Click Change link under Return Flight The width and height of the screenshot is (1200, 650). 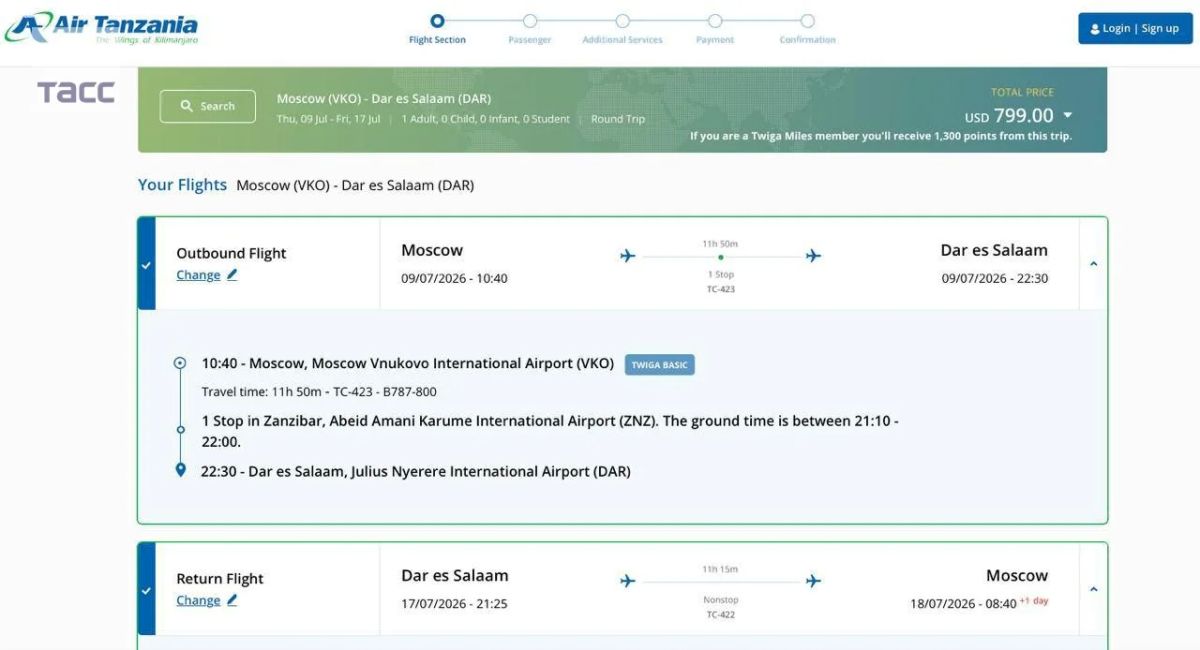coord(198,600)
